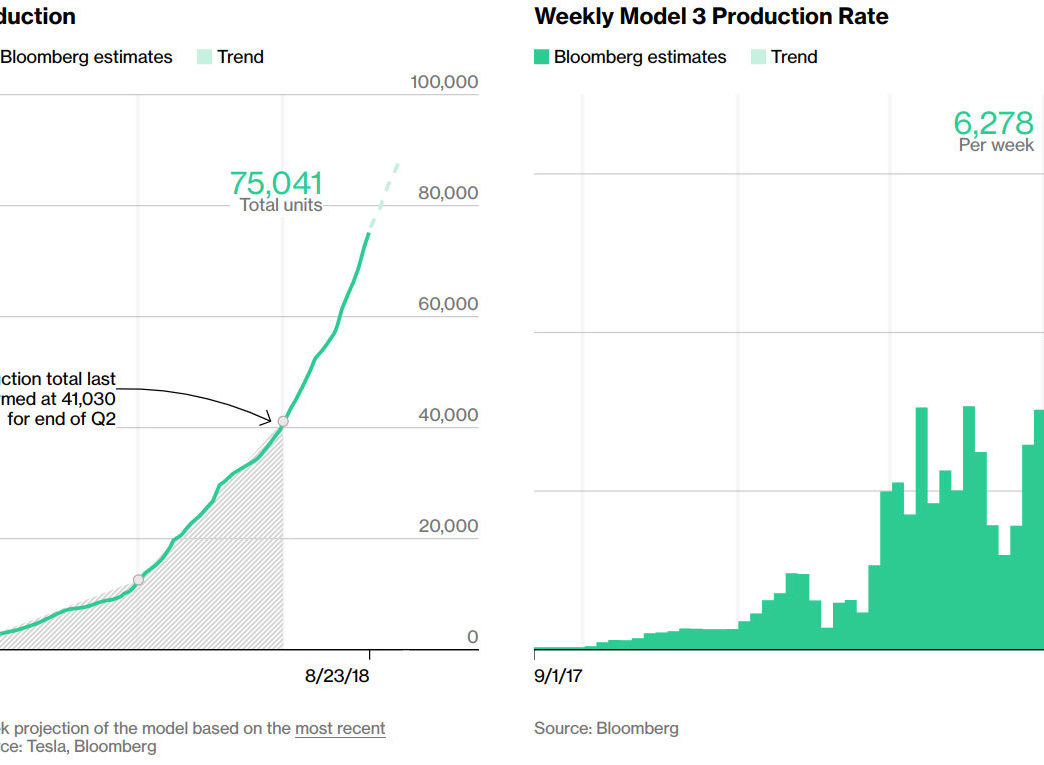
Task: Click the 6,278 per week figure
Action: point(993,131)
